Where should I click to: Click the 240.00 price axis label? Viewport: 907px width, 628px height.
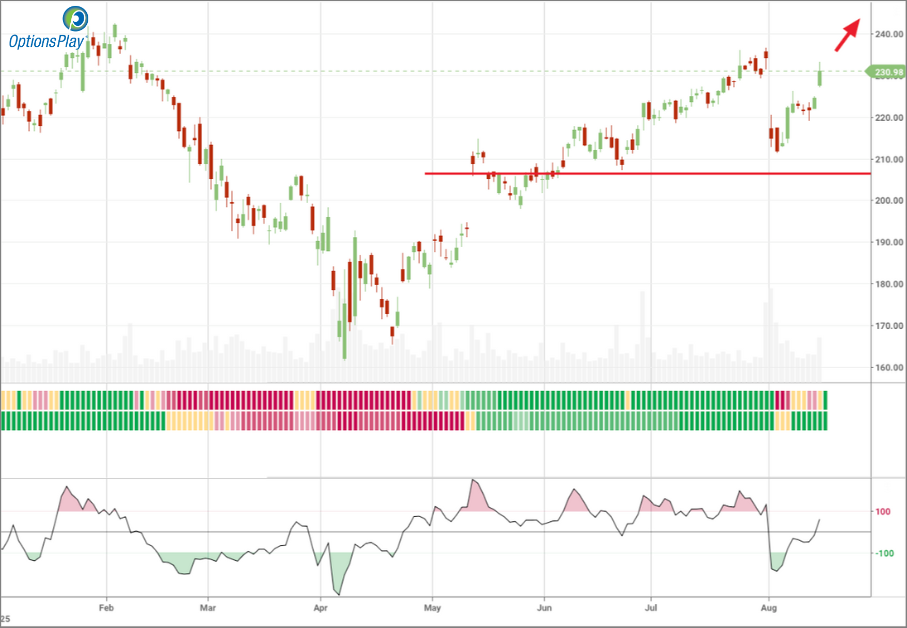[x=889, y=34]
